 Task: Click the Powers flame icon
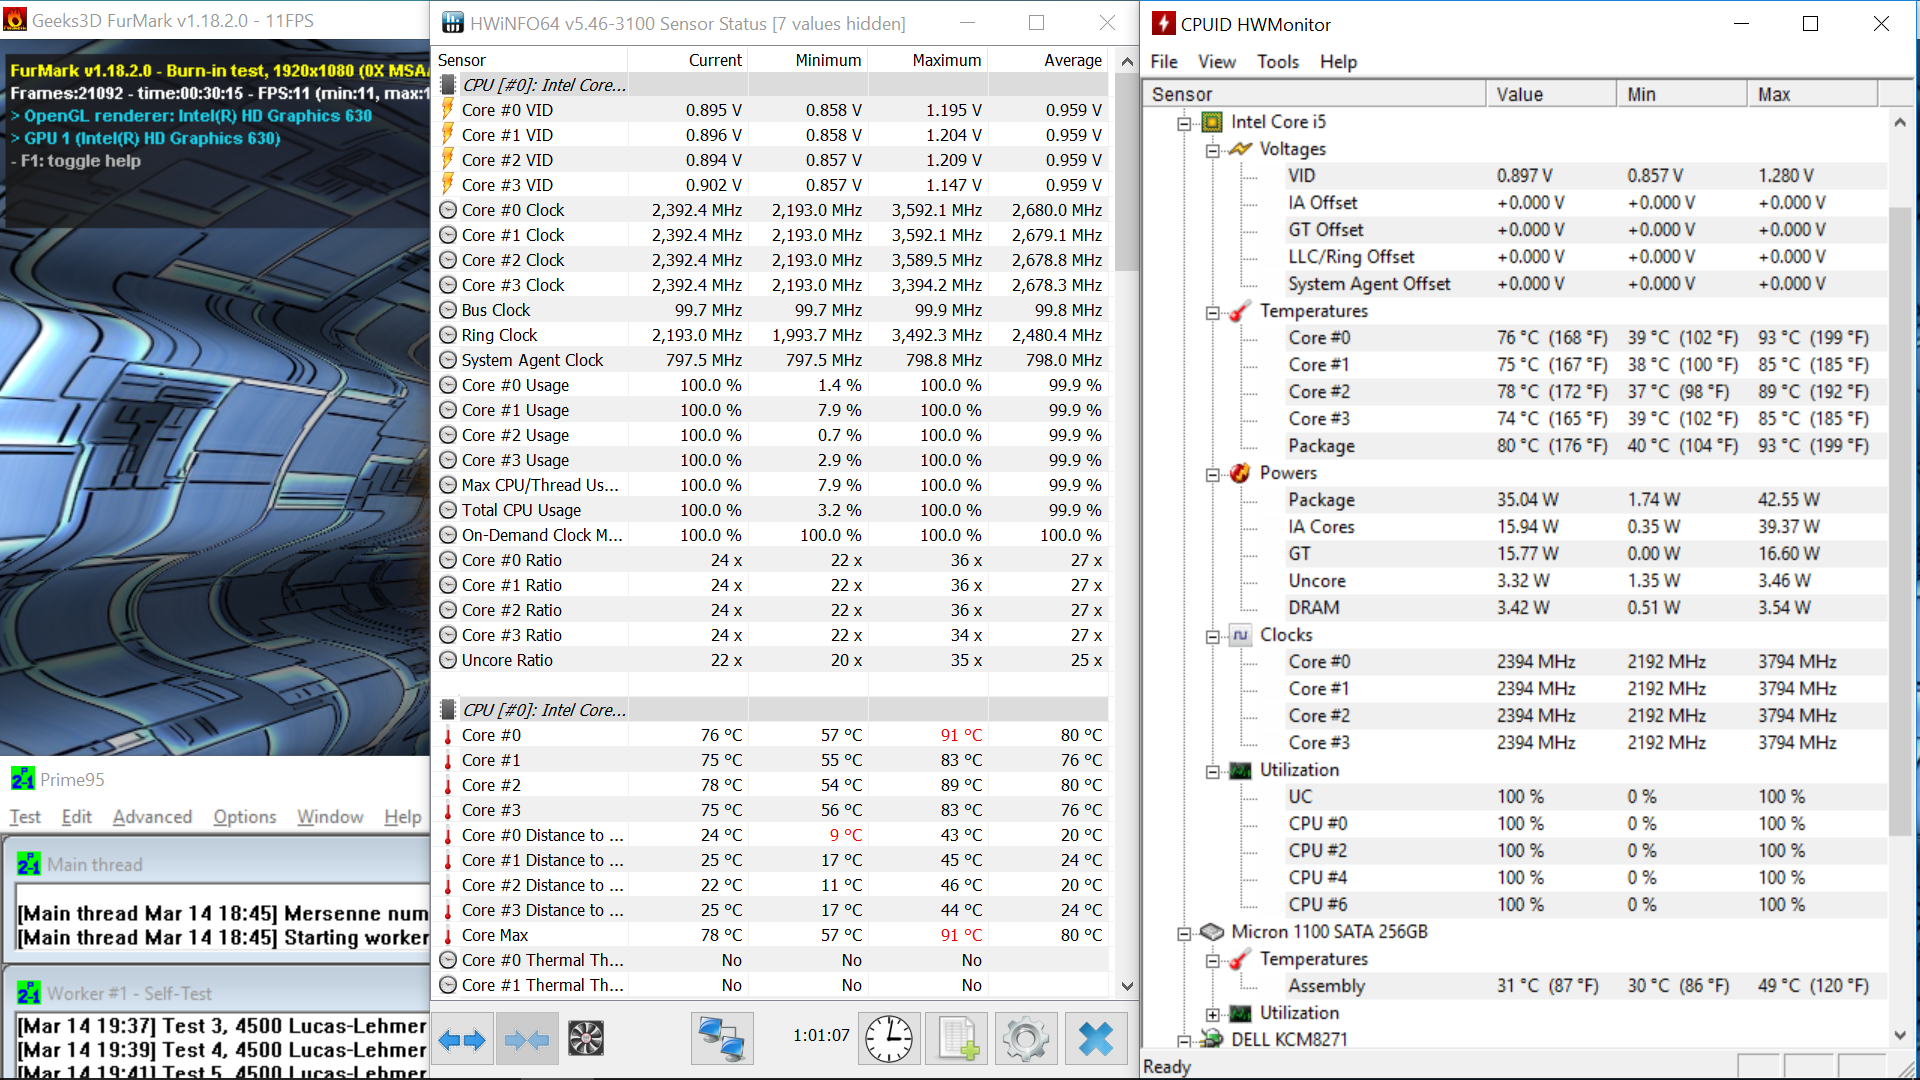(x=1240, y=473)
